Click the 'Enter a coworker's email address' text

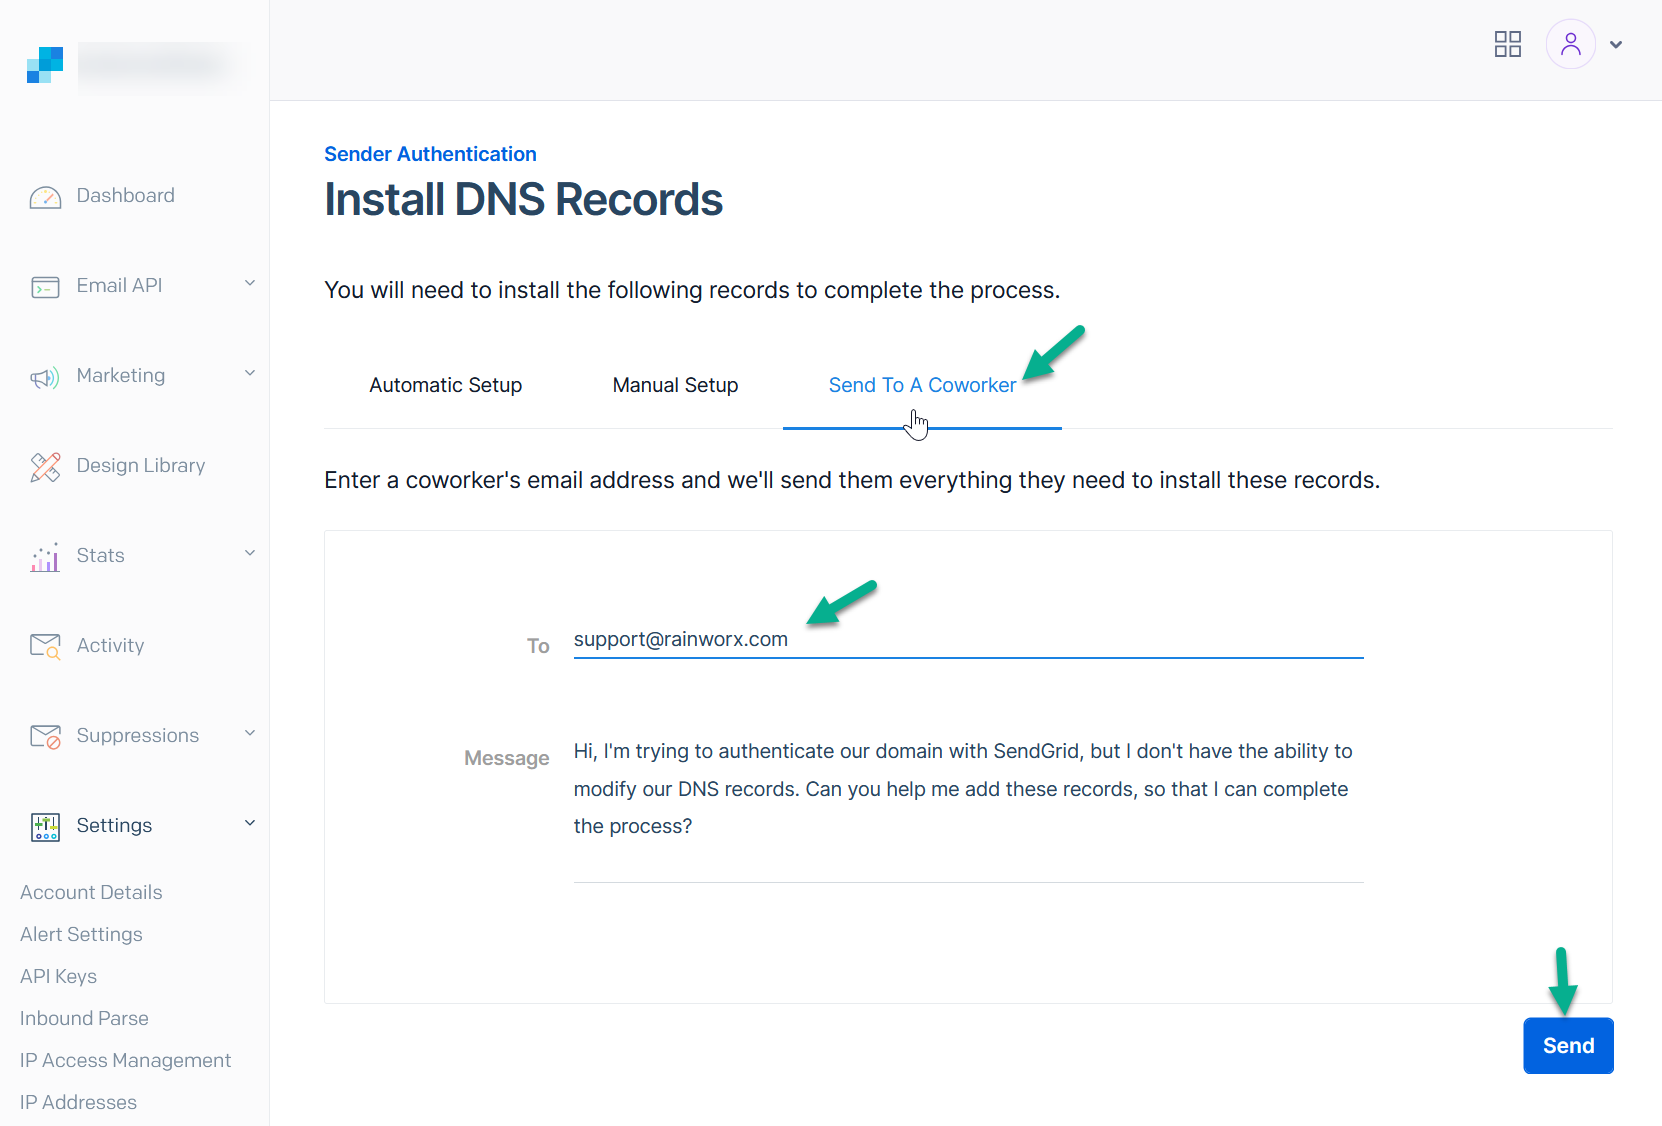[x=852, y=480]
